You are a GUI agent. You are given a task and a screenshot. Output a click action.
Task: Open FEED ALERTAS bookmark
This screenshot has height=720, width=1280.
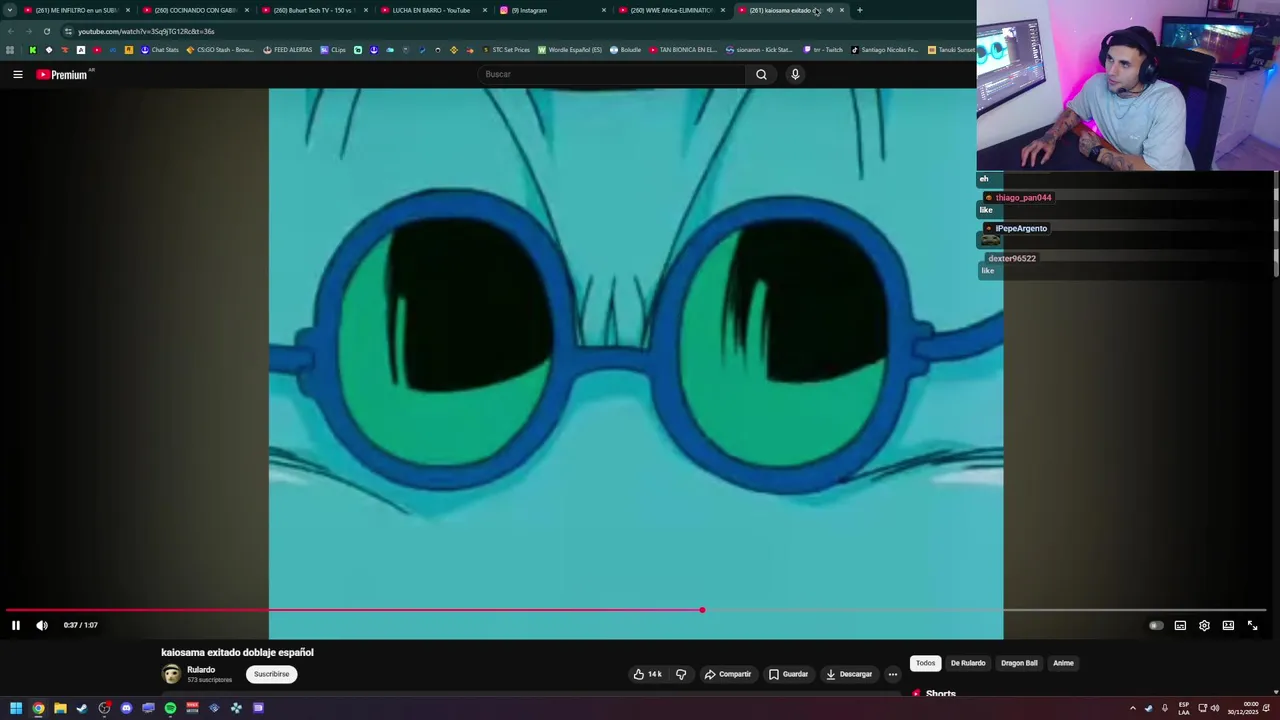pos(288,50)
